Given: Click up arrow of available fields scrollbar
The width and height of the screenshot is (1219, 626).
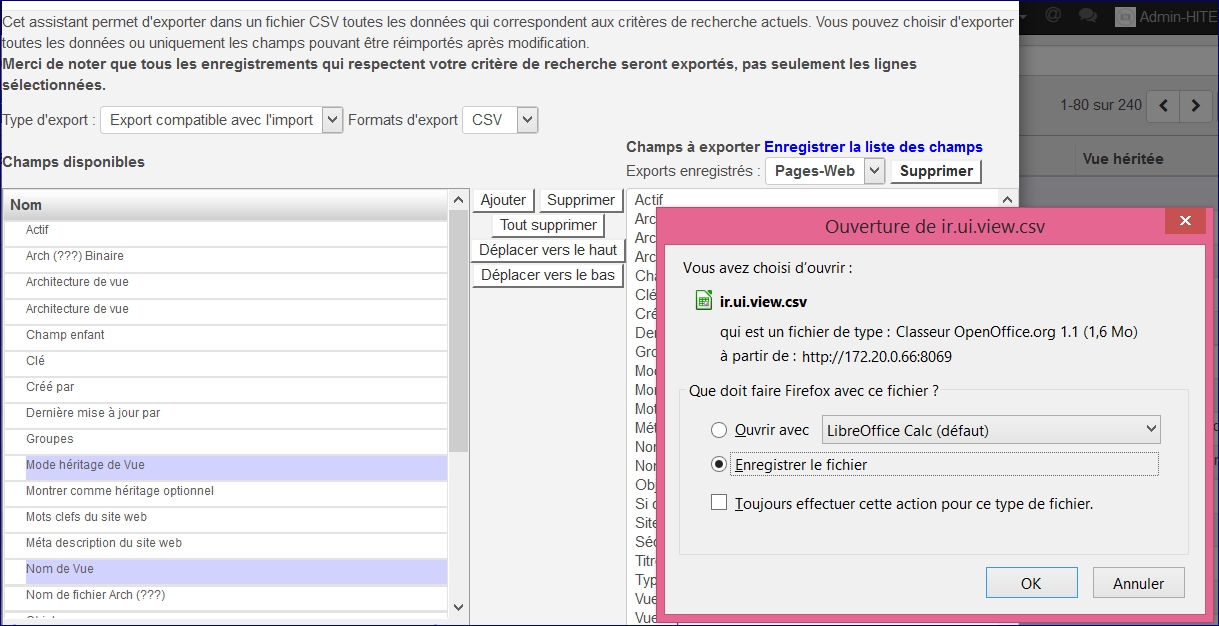Looking at the screenshot, I should (458, 200).
